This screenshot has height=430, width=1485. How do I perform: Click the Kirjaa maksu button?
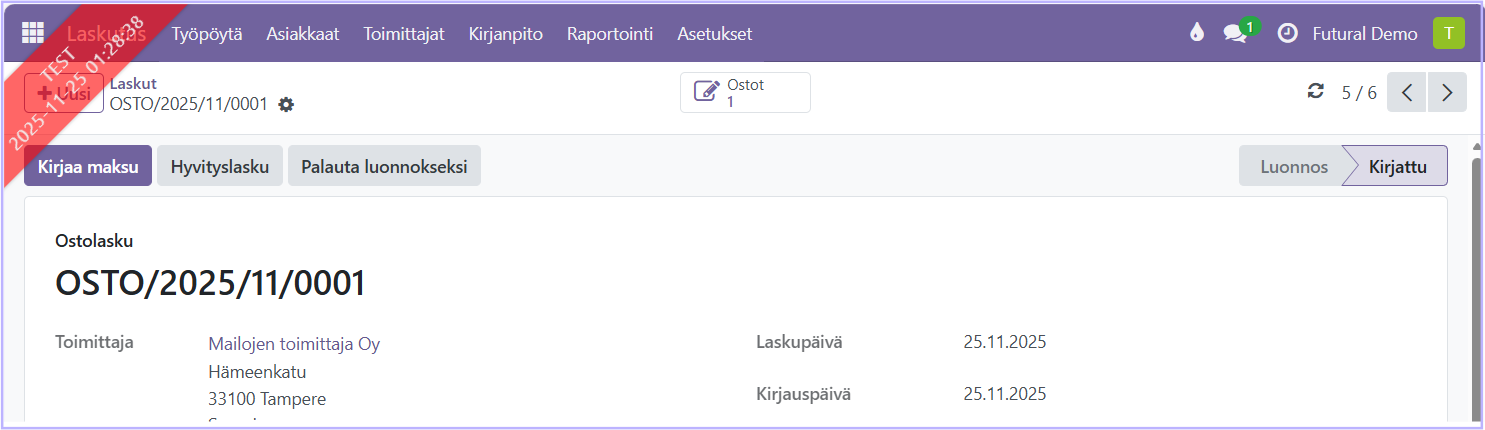tap(88, 166)
